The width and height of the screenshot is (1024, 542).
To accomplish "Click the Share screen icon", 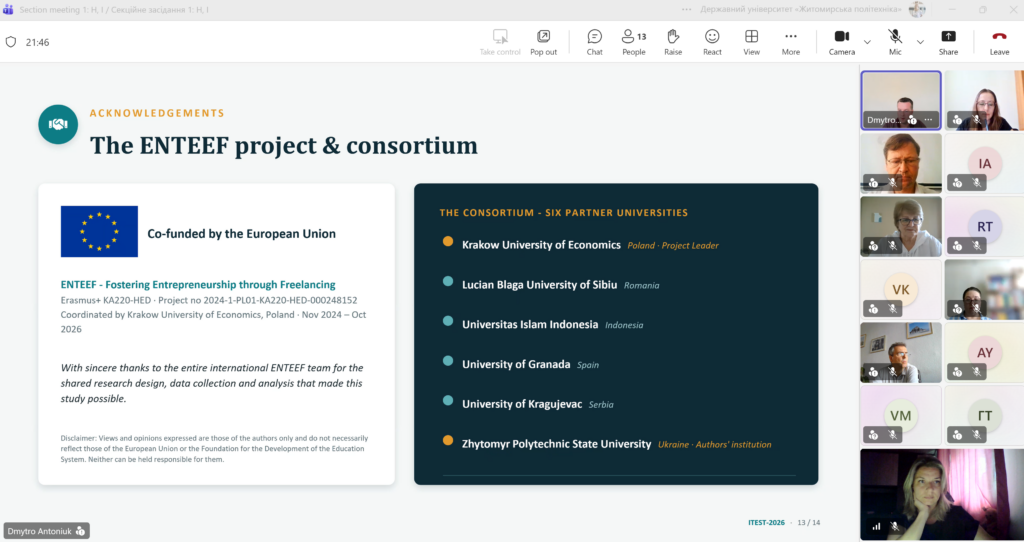I will tap(948, 42).
